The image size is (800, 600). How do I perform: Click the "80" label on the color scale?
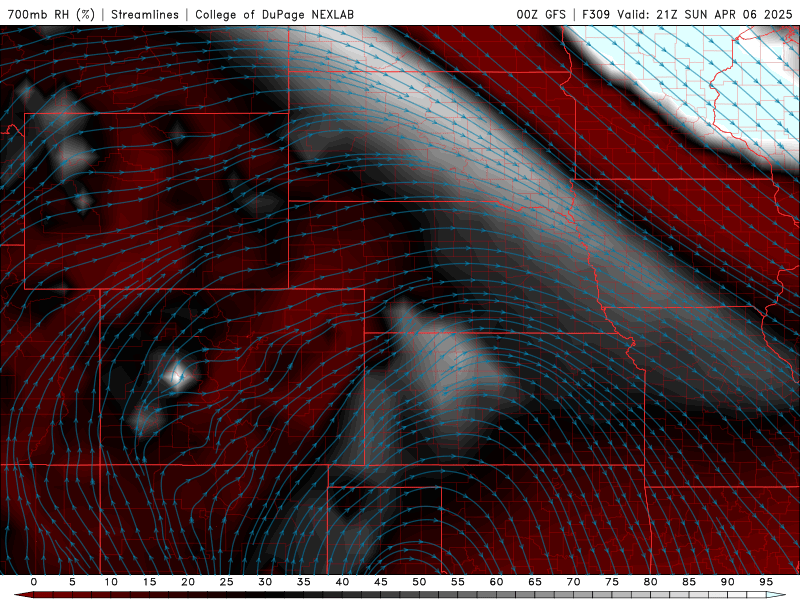coord(651,582)
